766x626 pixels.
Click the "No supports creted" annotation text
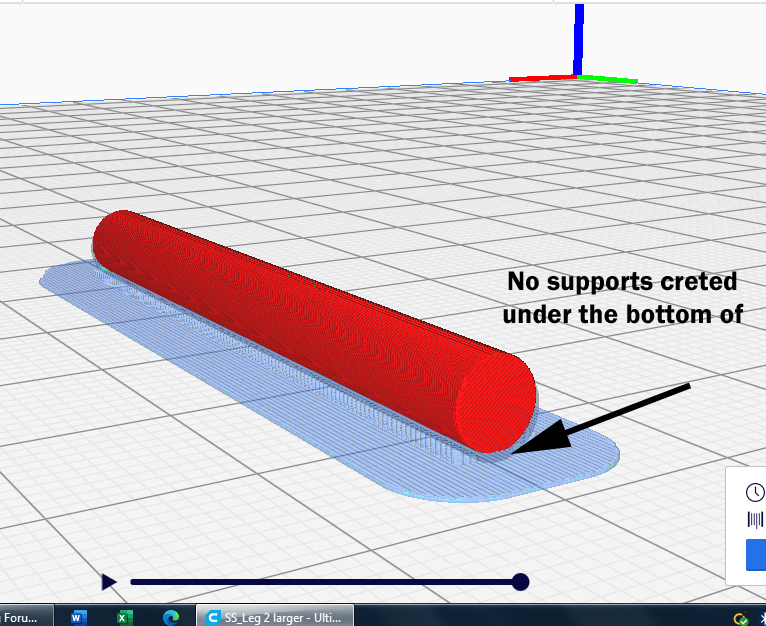coord(622,282)
